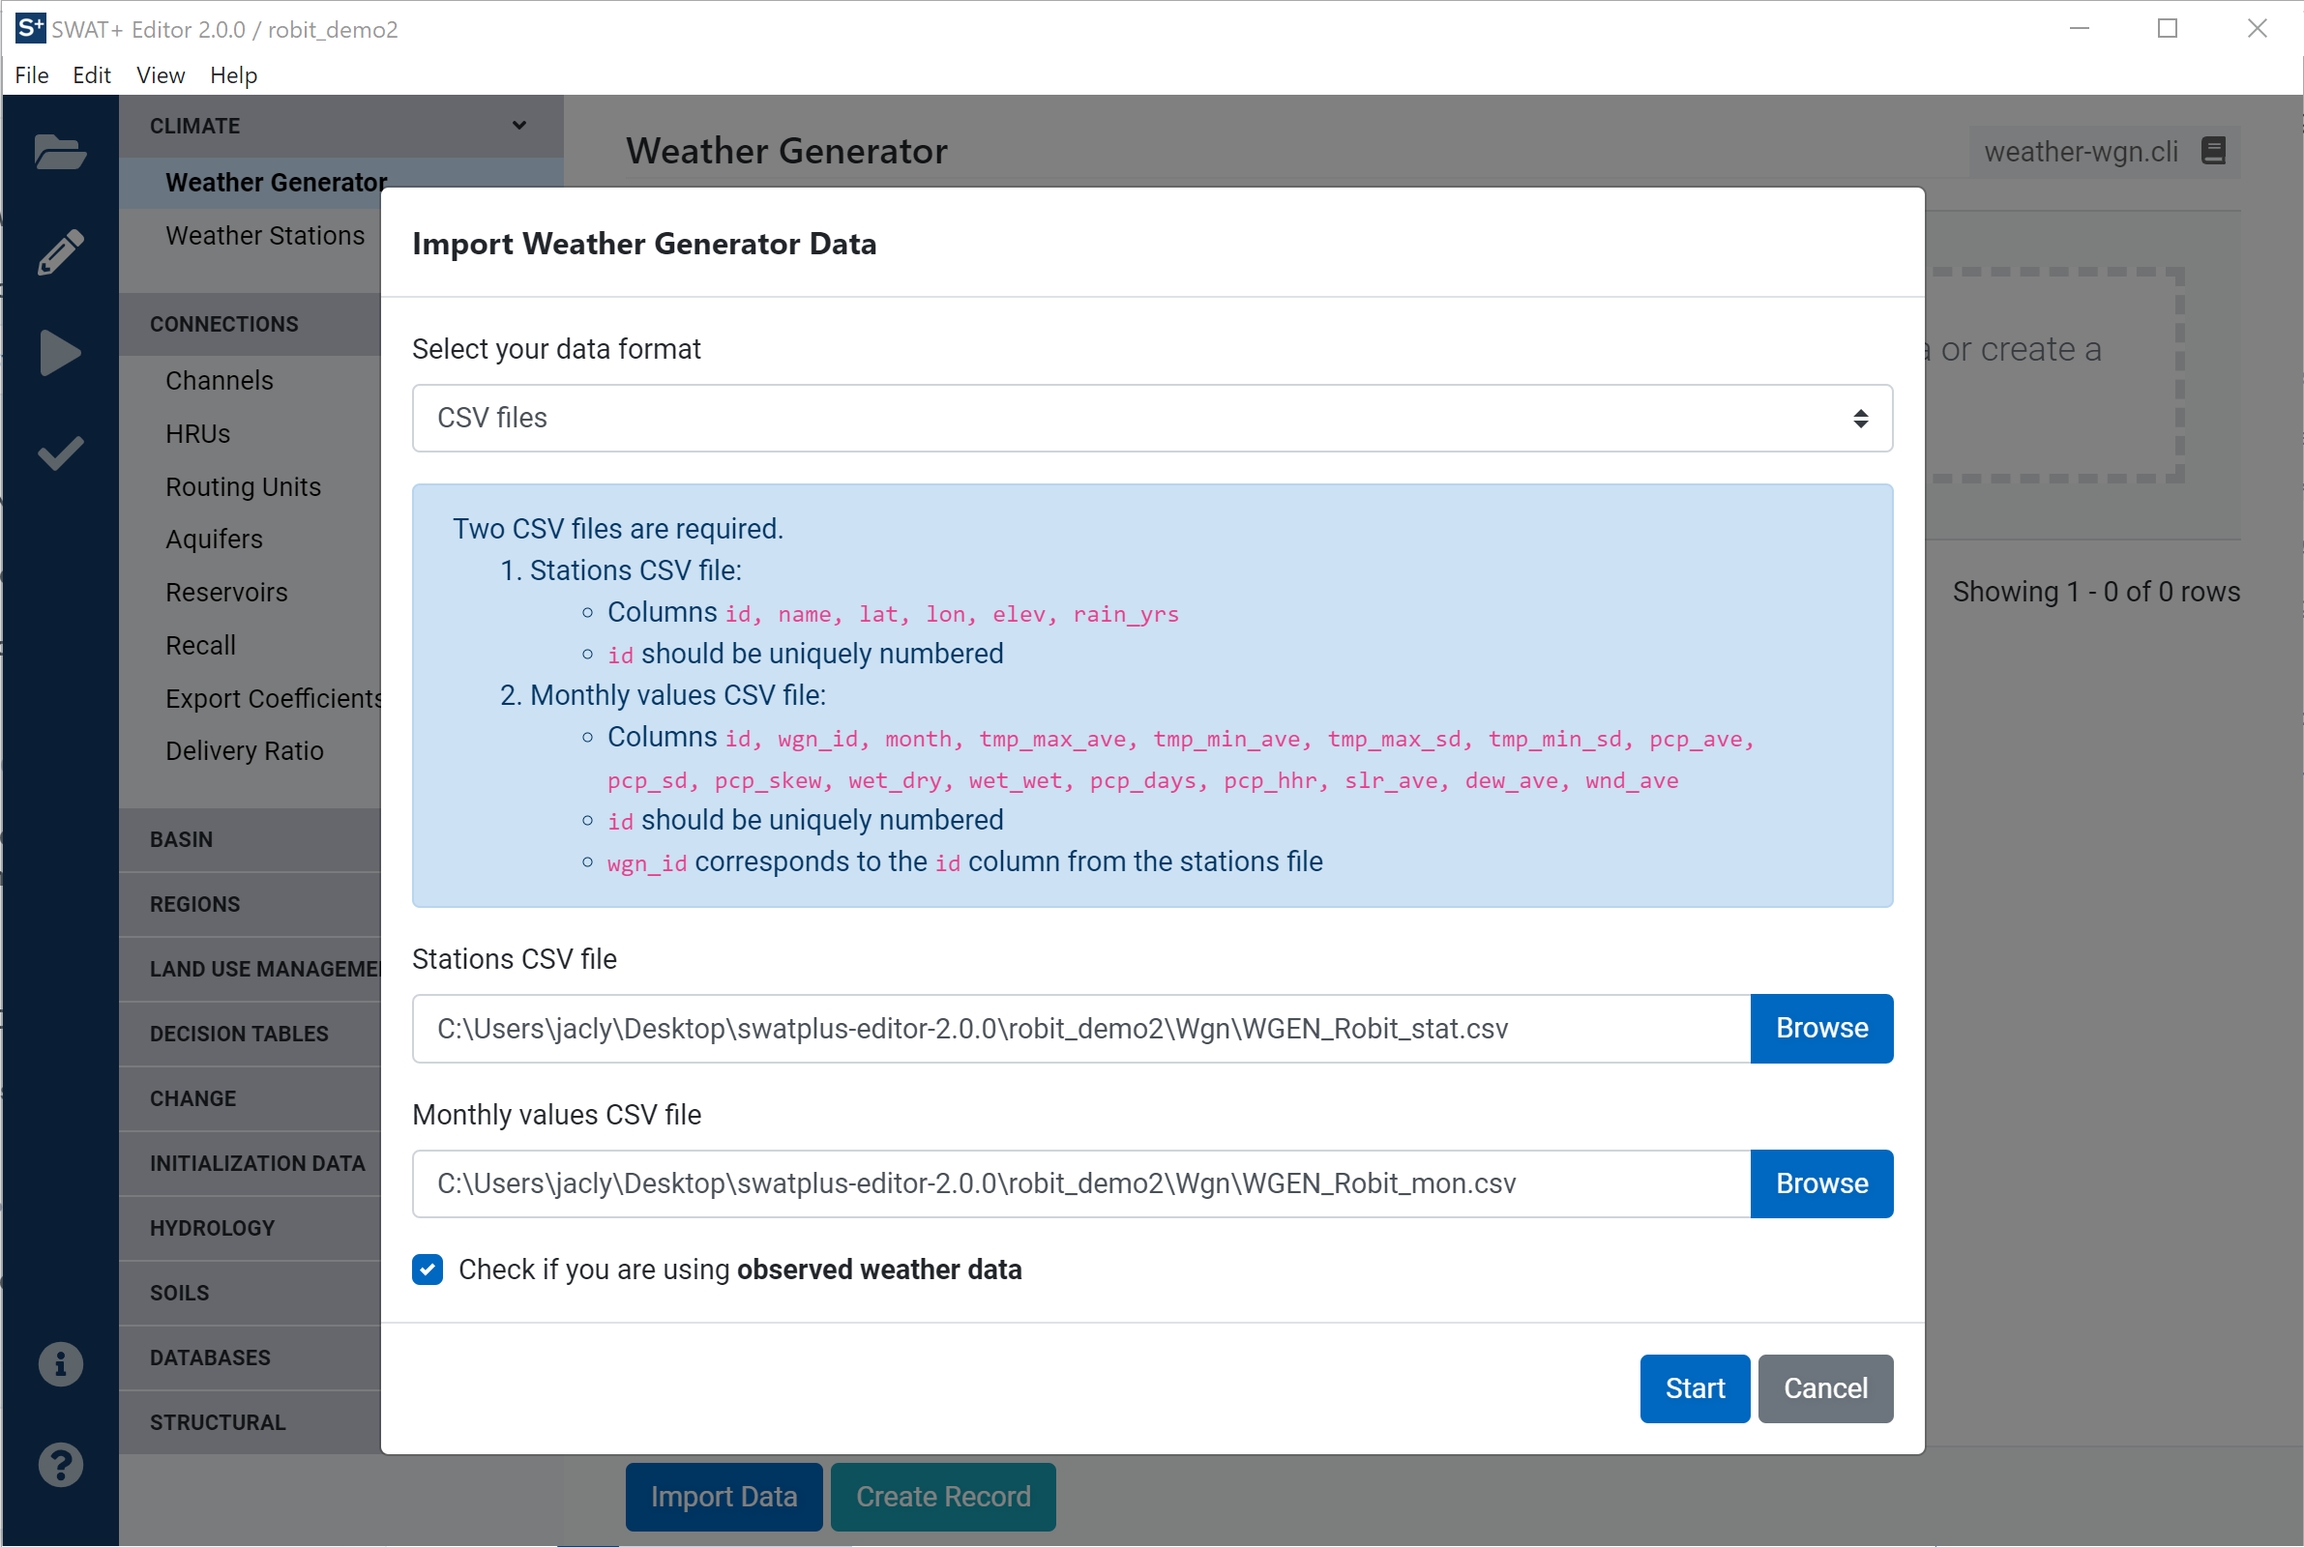Open the question mark help icon
This screenshot has width=2304, height=1547.
pos(60,1465)
